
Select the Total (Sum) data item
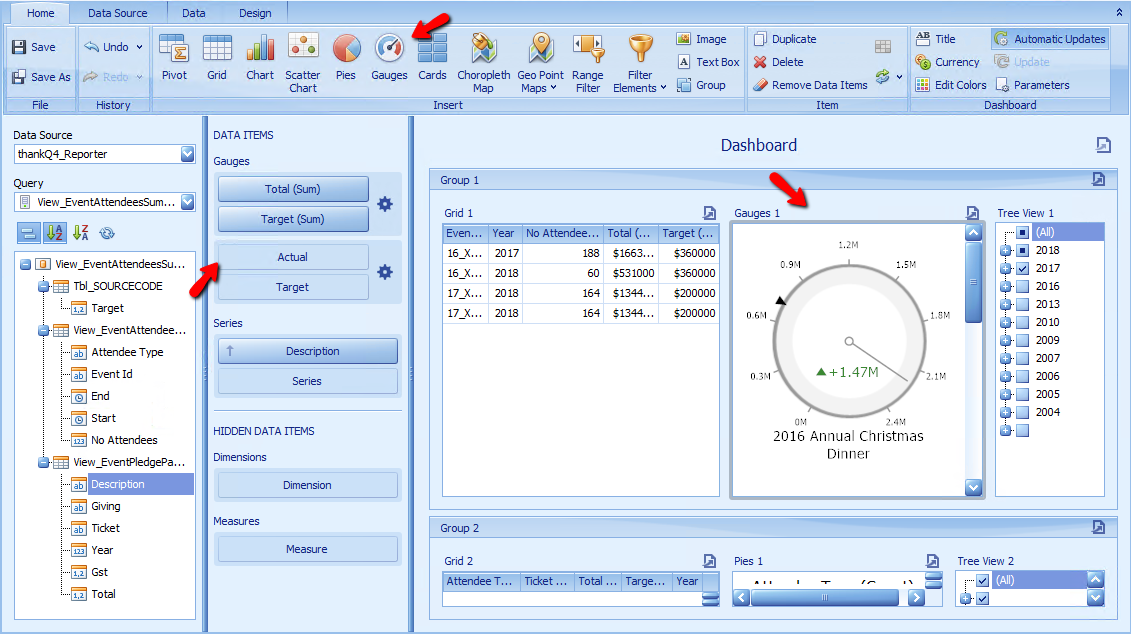coord(293,189)
